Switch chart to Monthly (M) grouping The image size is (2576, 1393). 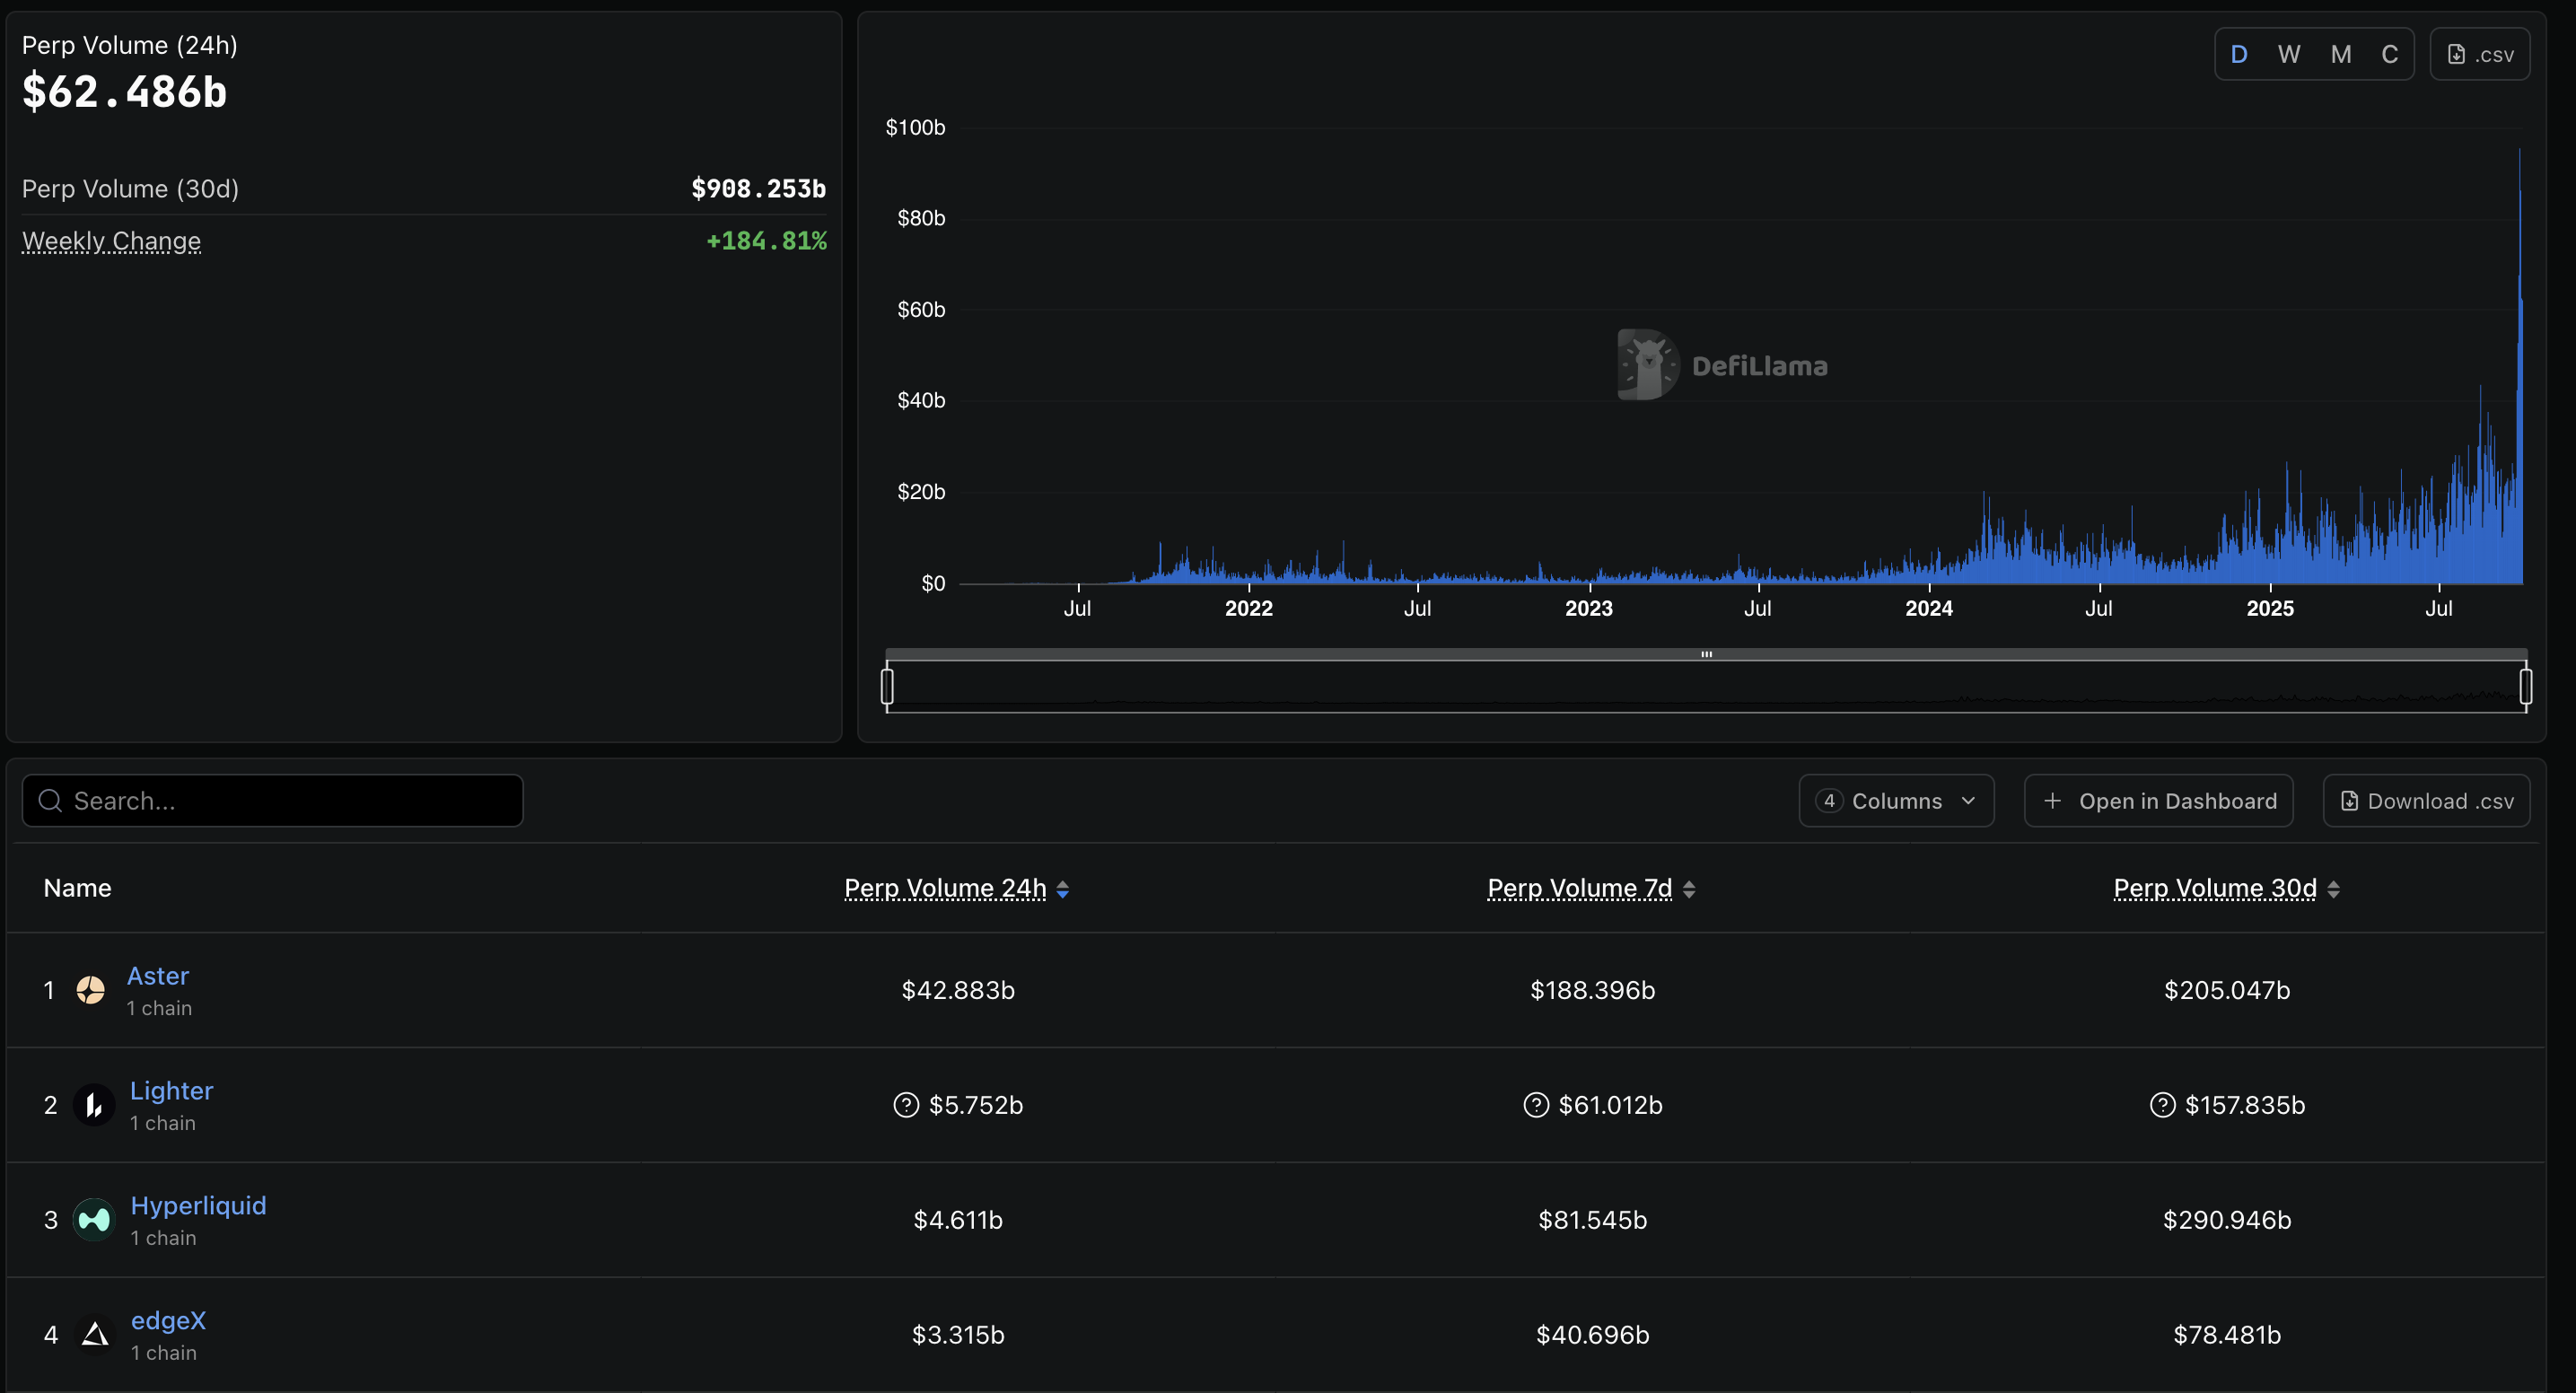2340,55
